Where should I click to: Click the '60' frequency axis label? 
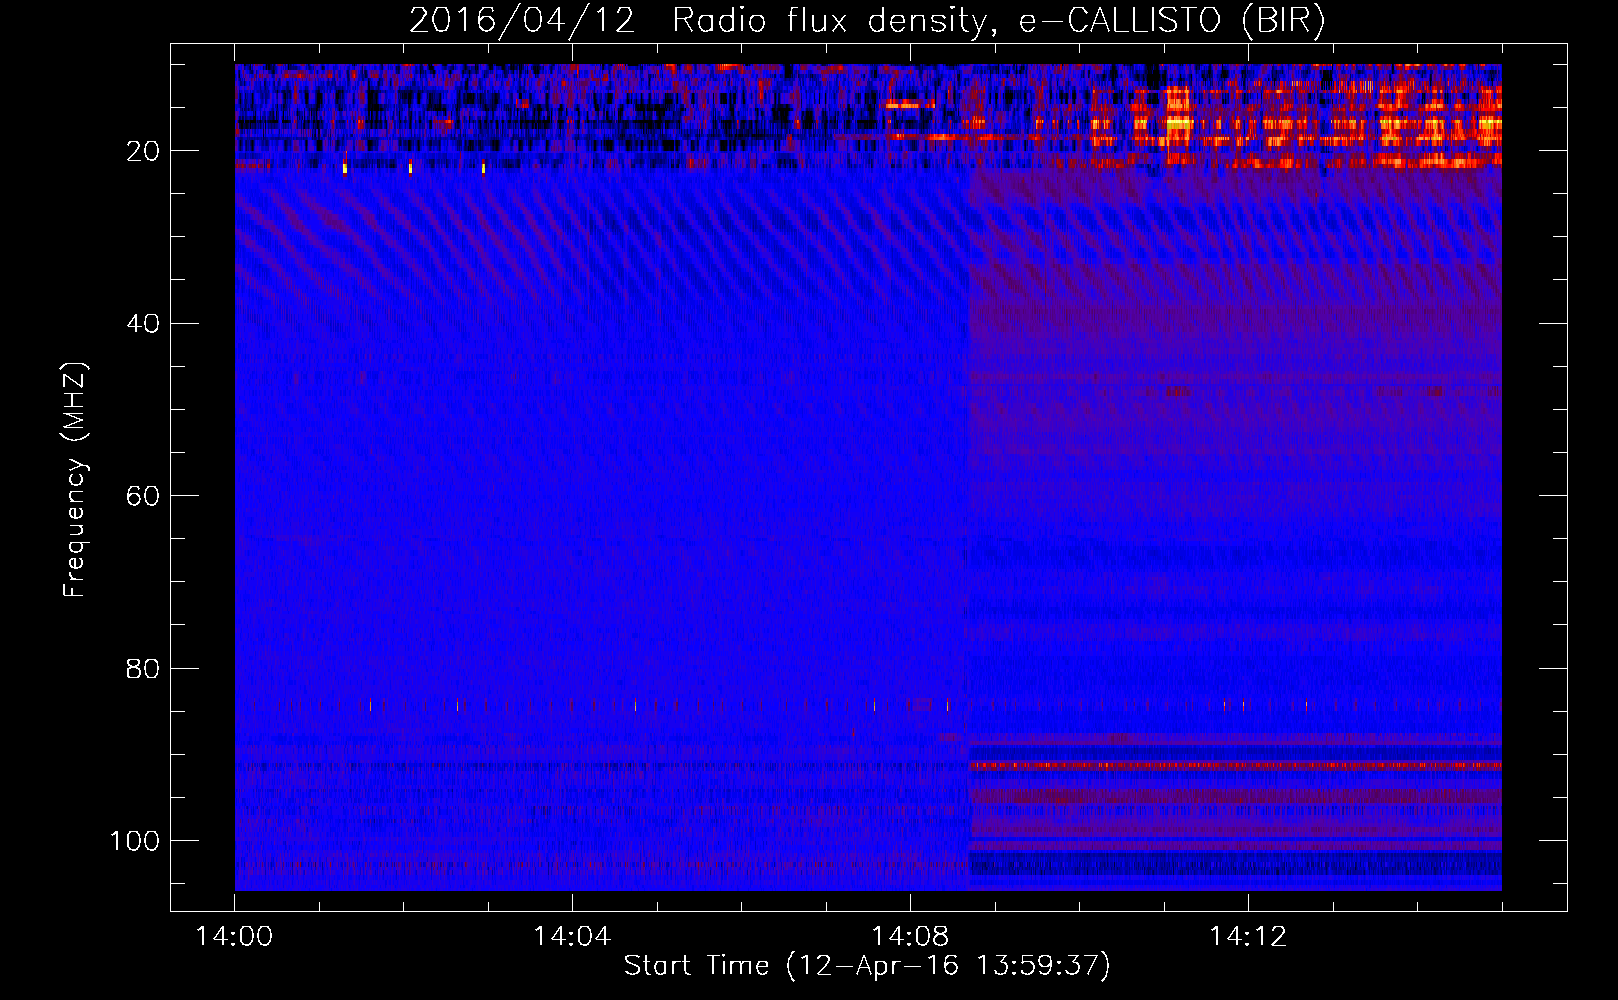point(143,496)
